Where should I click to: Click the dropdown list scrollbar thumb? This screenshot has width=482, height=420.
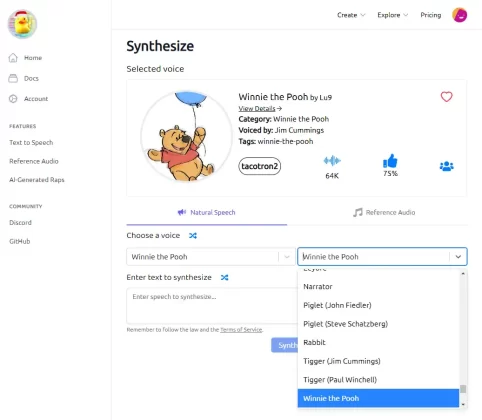click(463, 389)
